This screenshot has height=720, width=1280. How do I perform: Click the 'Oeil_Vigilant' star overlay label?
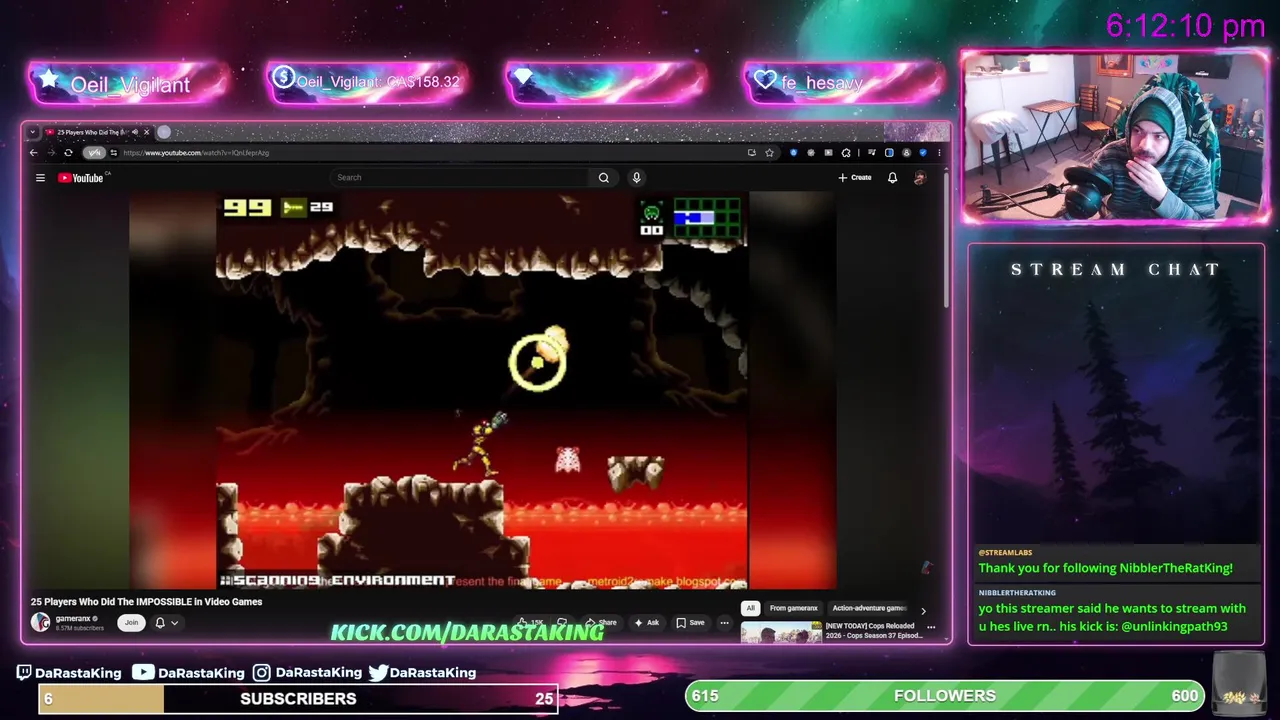130,85
